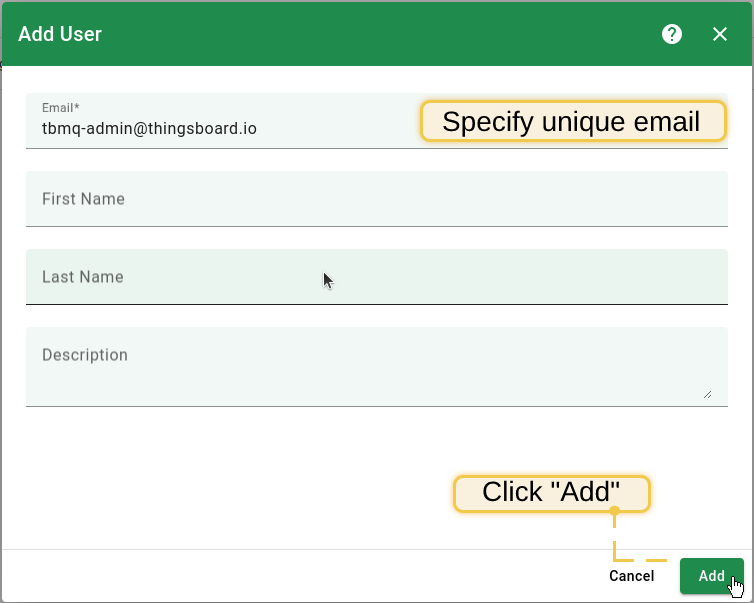This screenshot has width=754, height=603.
Task: Click the "Last Name" placeholder text
Action: point(83,277)
